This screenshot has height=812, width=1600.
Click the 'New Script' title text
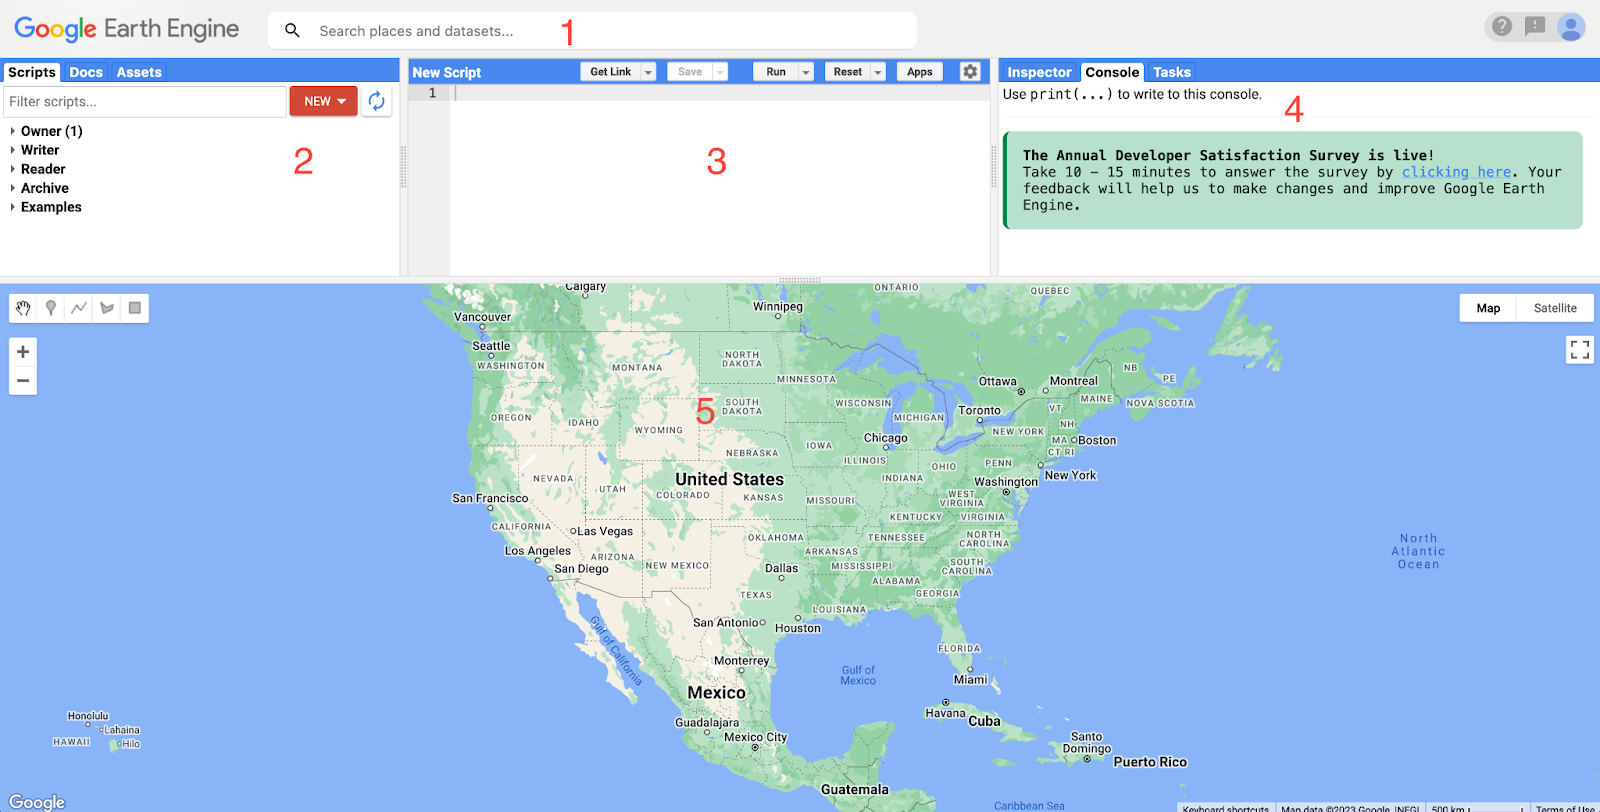447,72
